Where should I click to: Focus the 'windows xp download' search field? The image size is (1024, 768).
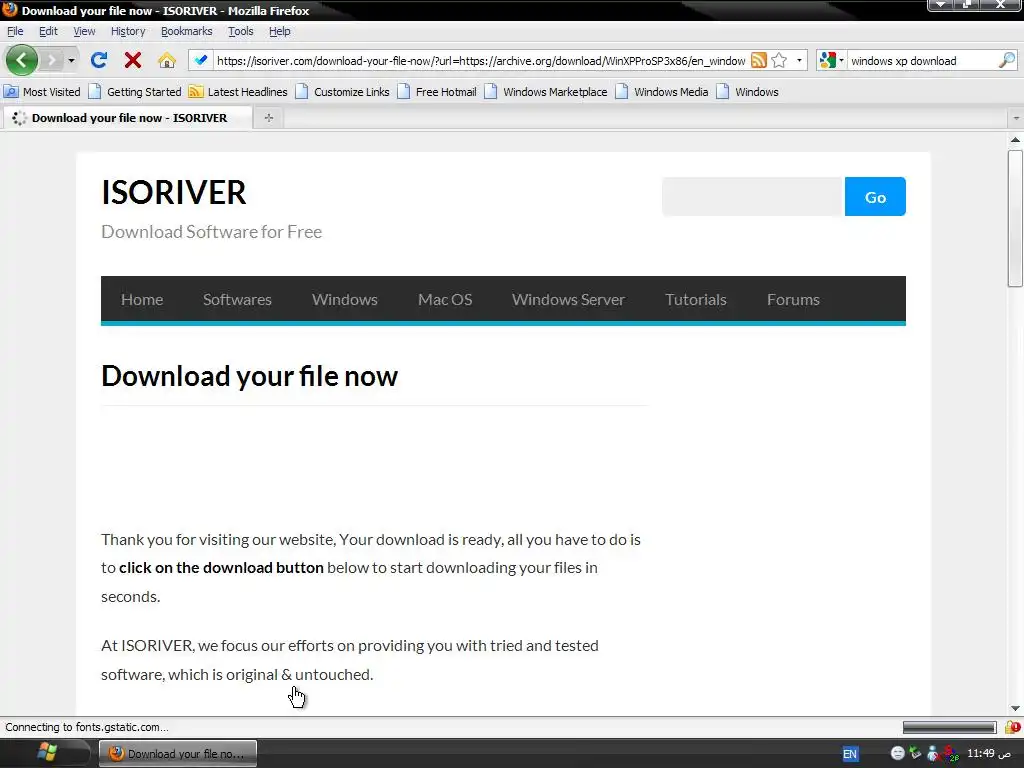[x=922, y=61]
